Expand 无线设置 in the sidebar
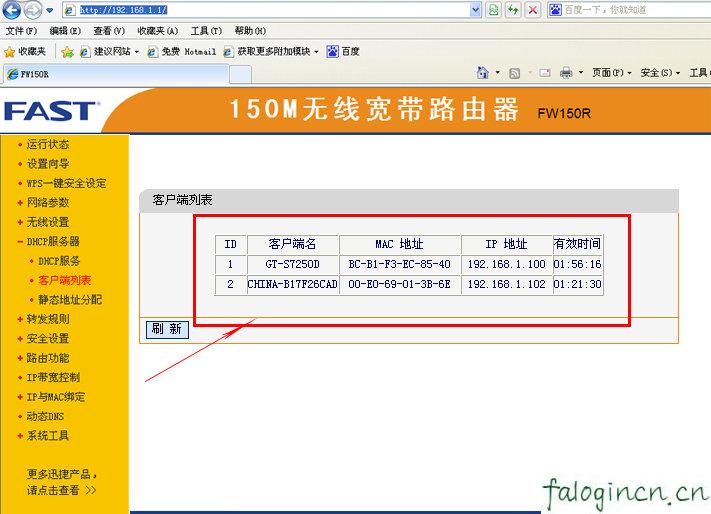 pos(48,222)
